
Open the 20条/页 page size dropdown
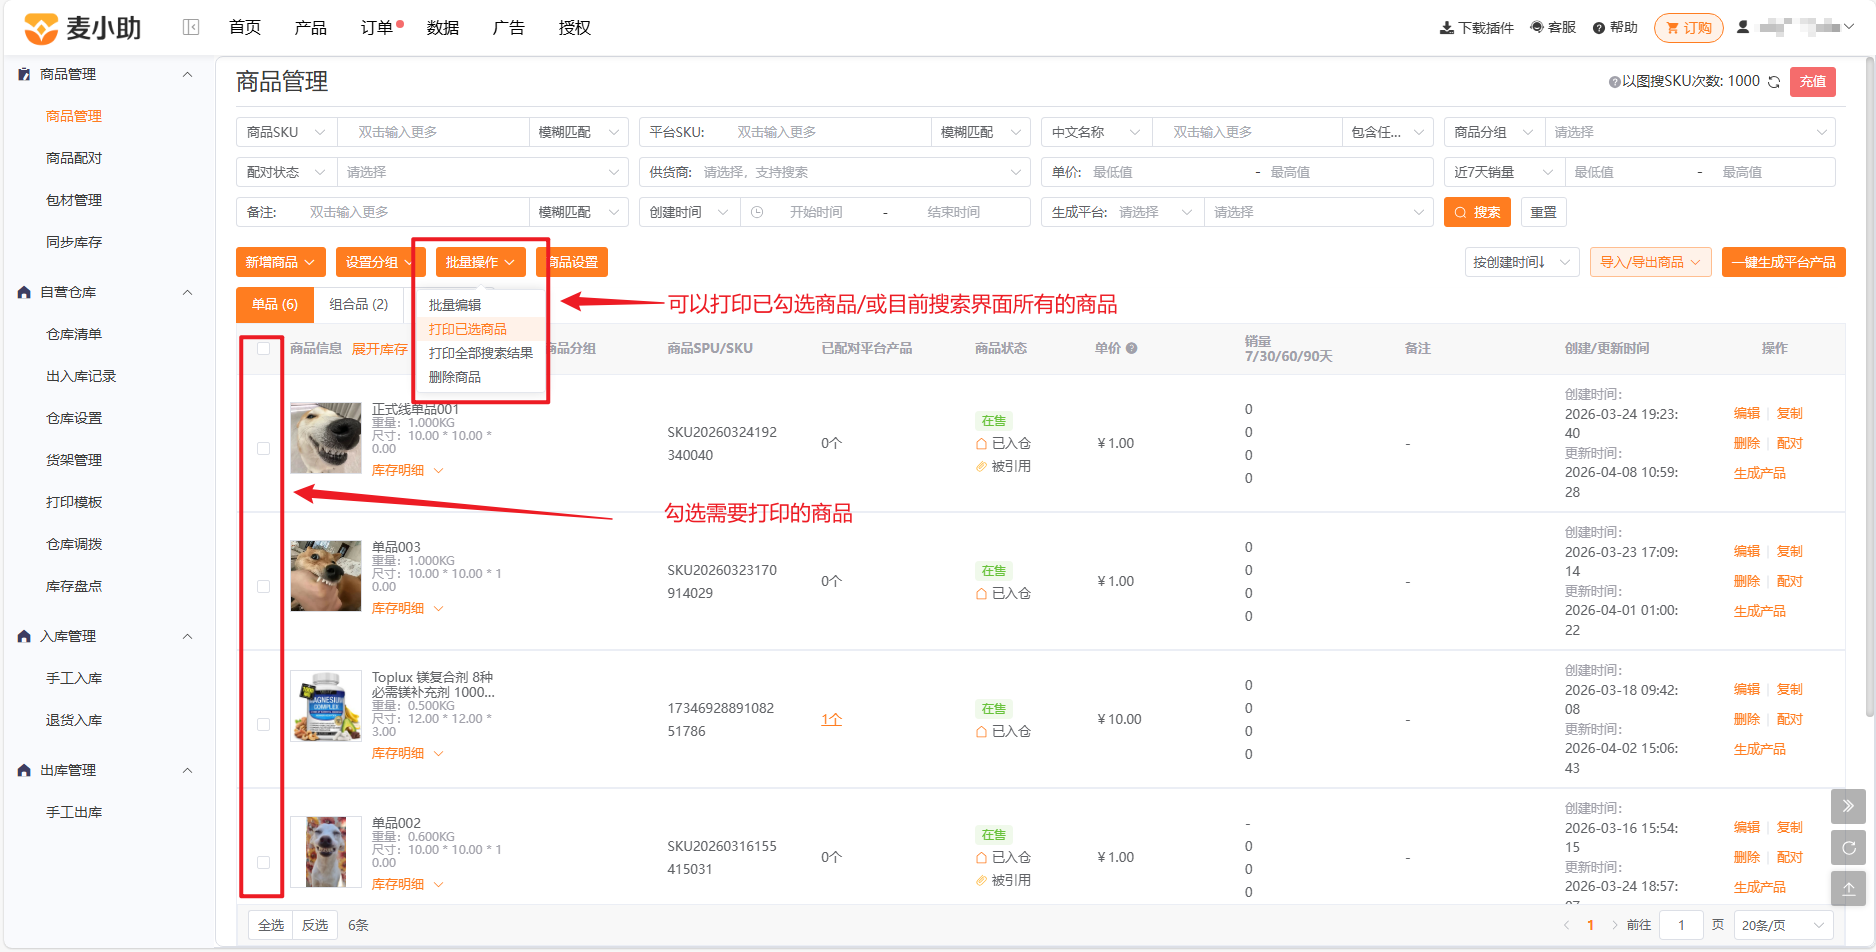[x=1783, y=925]
